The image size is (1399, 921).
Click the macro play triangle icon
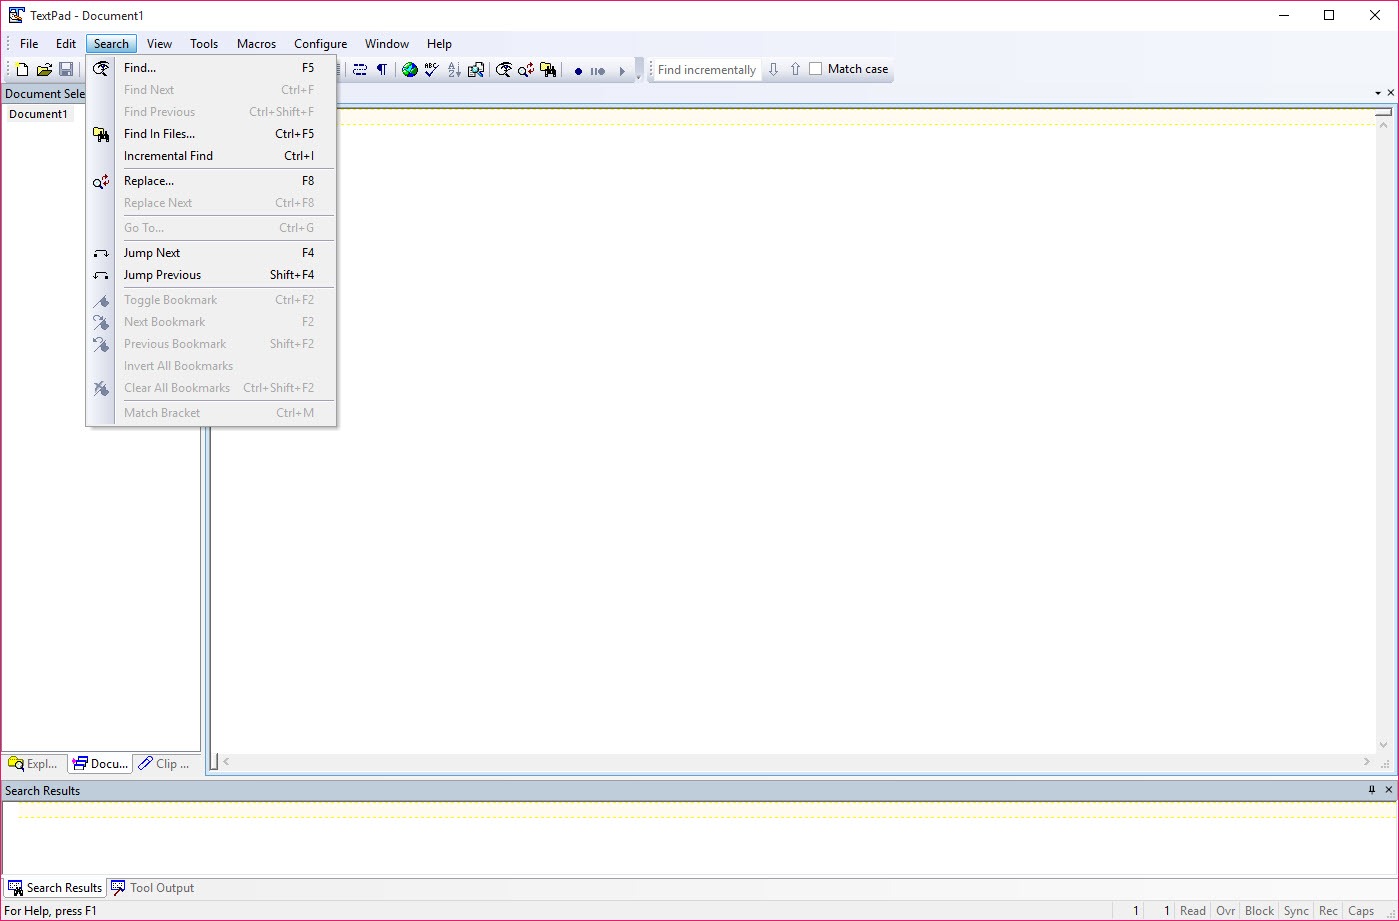tap(621, 71)
